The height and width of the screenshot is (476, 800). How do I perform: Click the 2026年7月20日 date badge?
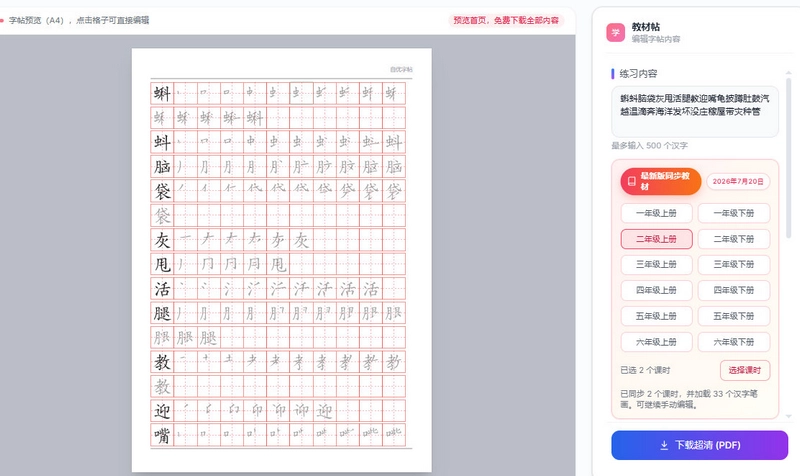[738, 181]
